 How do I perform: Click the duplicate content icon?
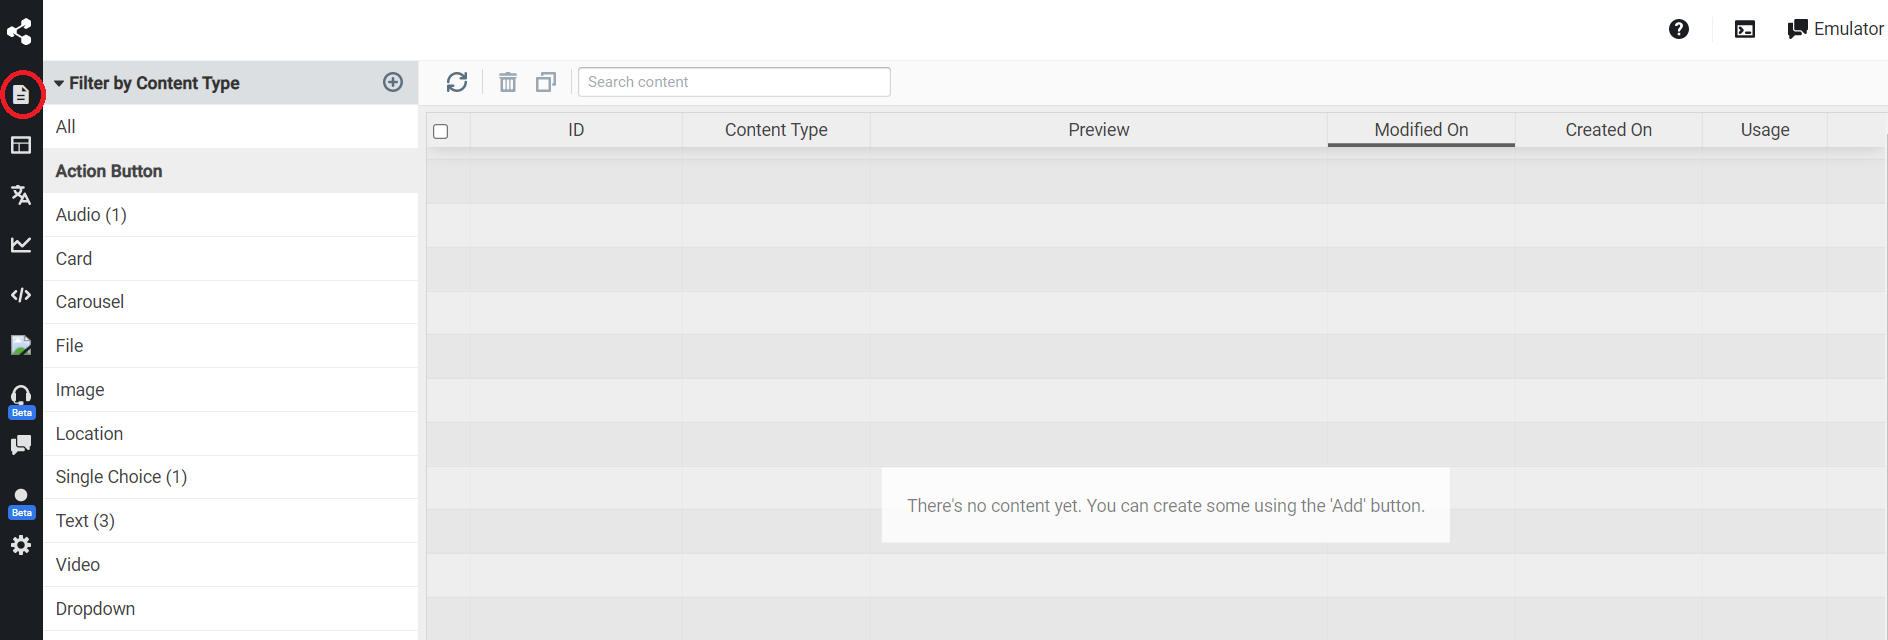pyautogui.click(x=546, y=82)
